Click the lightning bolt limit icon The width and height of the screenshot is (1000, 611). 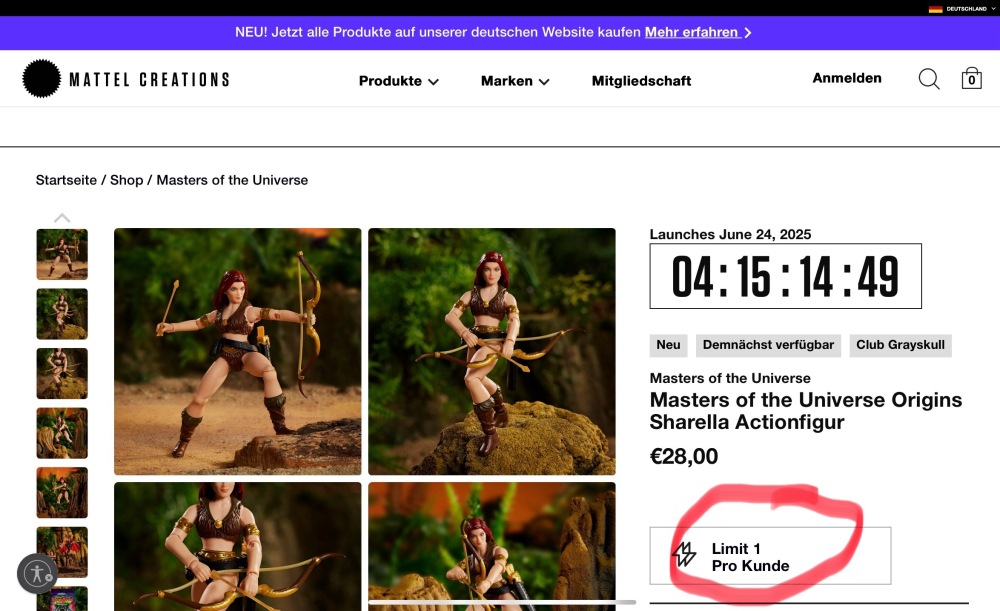pyautogui.click(x=684, y=554)
